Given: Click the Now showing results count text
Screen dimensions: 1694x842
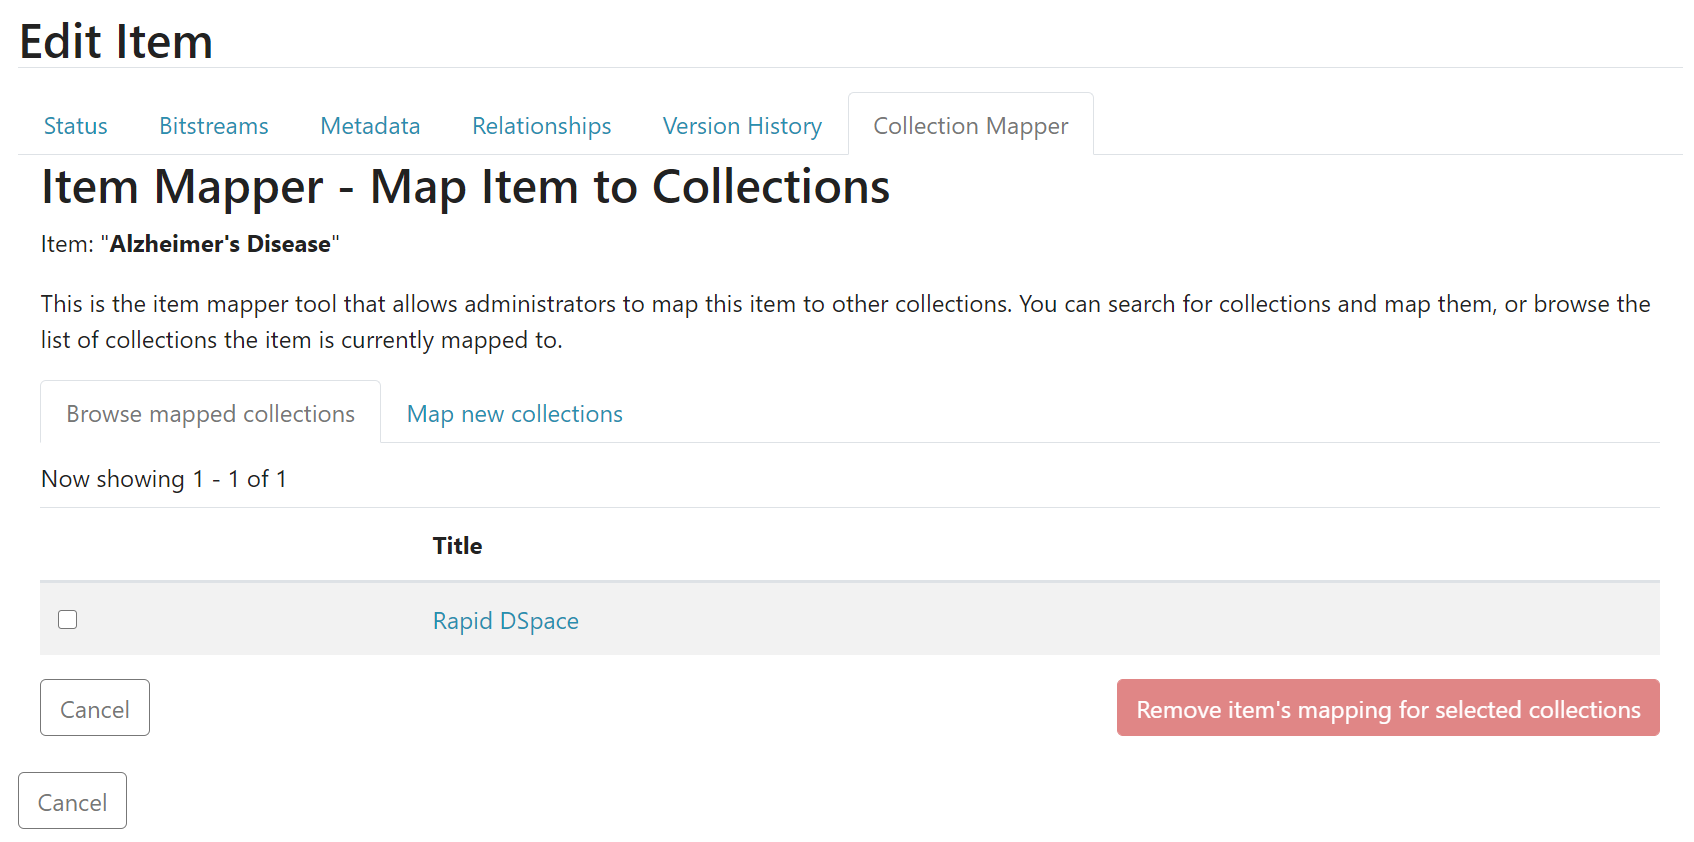Looking at the screenshot, I should (164, 479).
